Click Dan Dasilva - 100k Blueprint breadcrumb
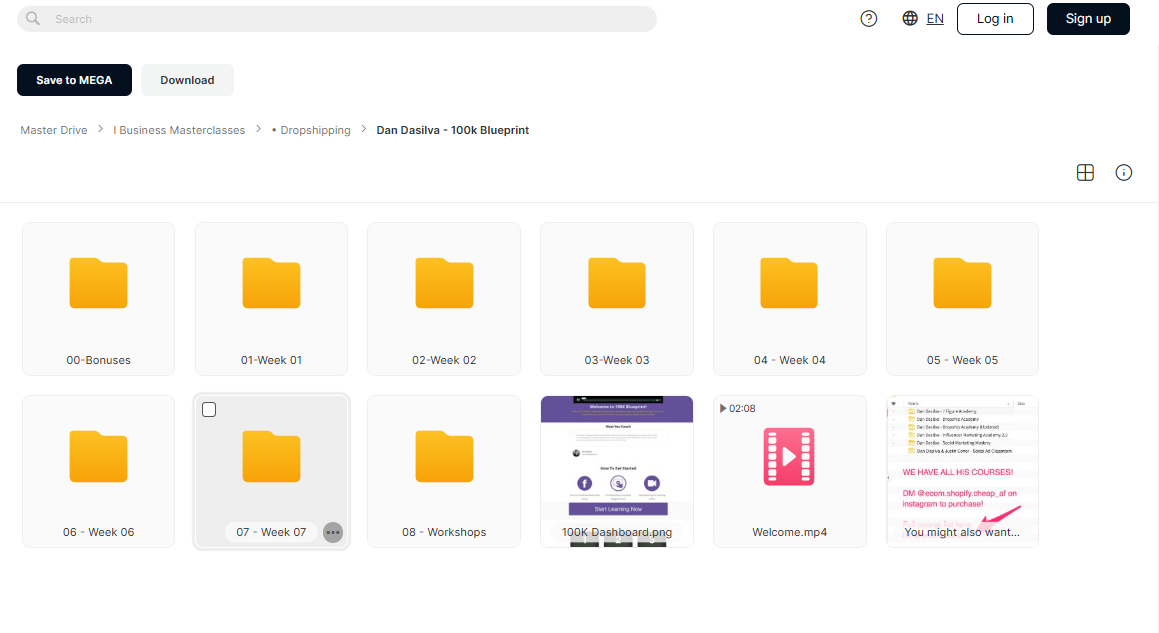 (452, 130)
